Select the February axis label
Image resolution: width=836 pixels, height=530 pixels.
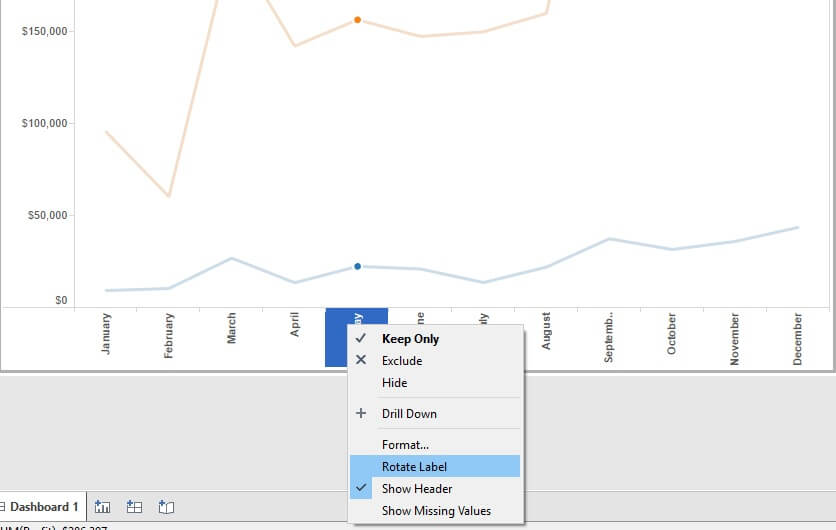click(168, 335)
